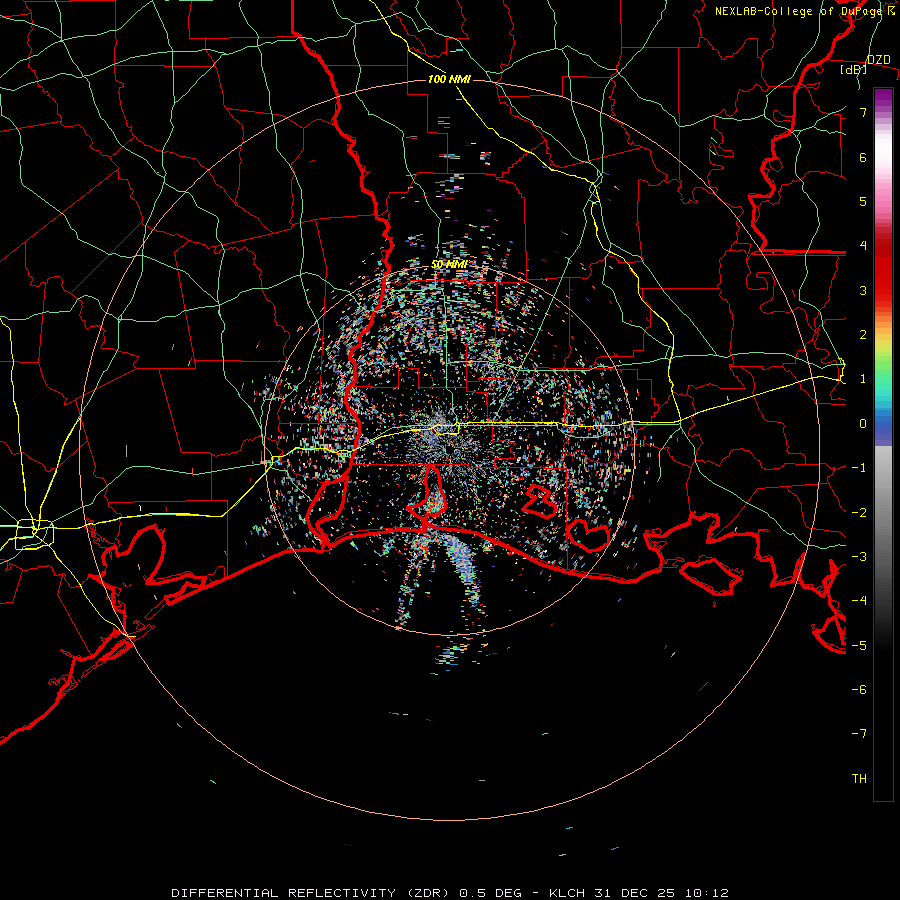
Task: Click the Differential Reflectivity (ZDR) caption text
Action: pyautogui.click(x=310, y=893)
